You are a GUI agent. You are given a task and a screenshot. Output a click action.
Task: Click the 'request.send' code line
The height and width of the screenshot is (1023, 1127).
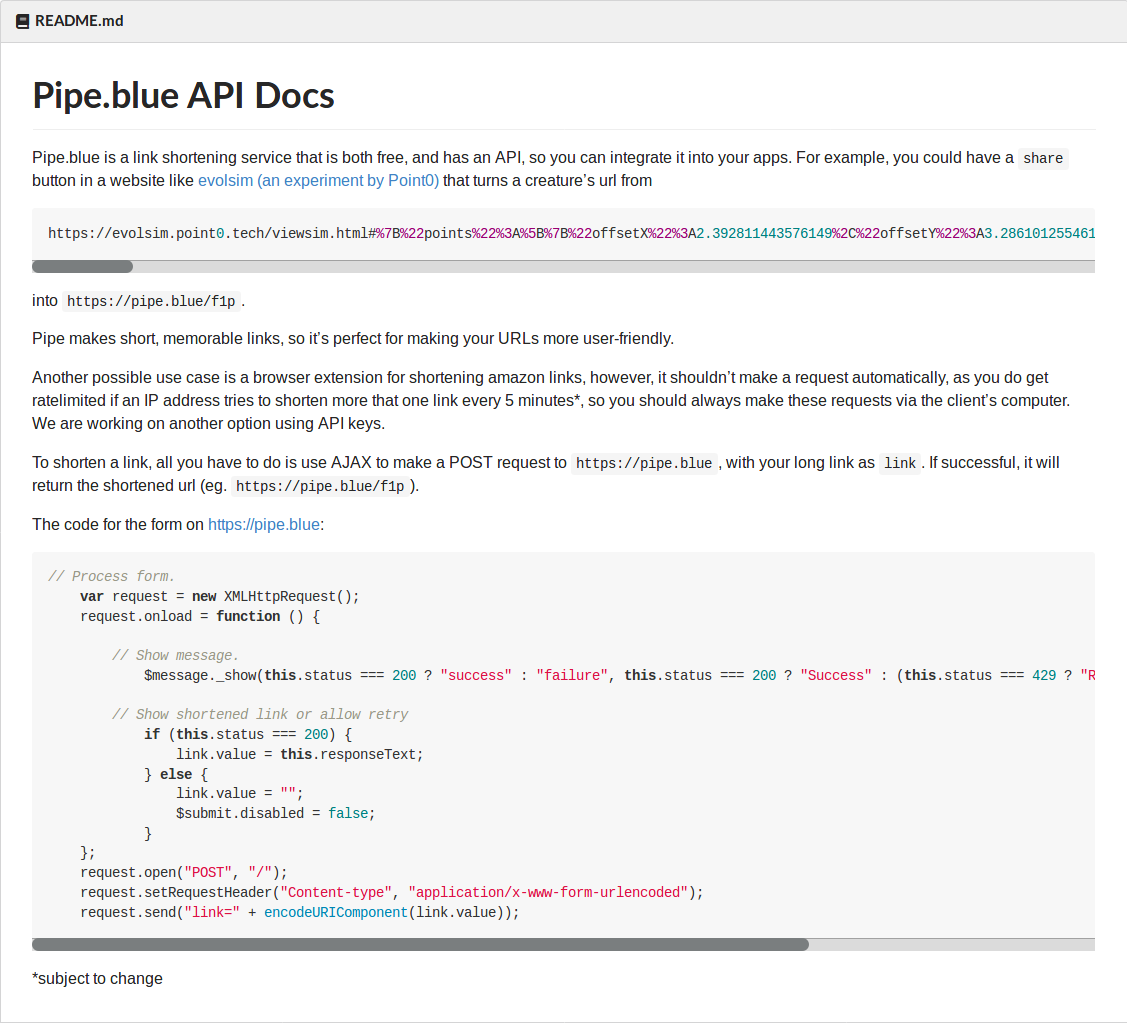(x=300, y=913)
